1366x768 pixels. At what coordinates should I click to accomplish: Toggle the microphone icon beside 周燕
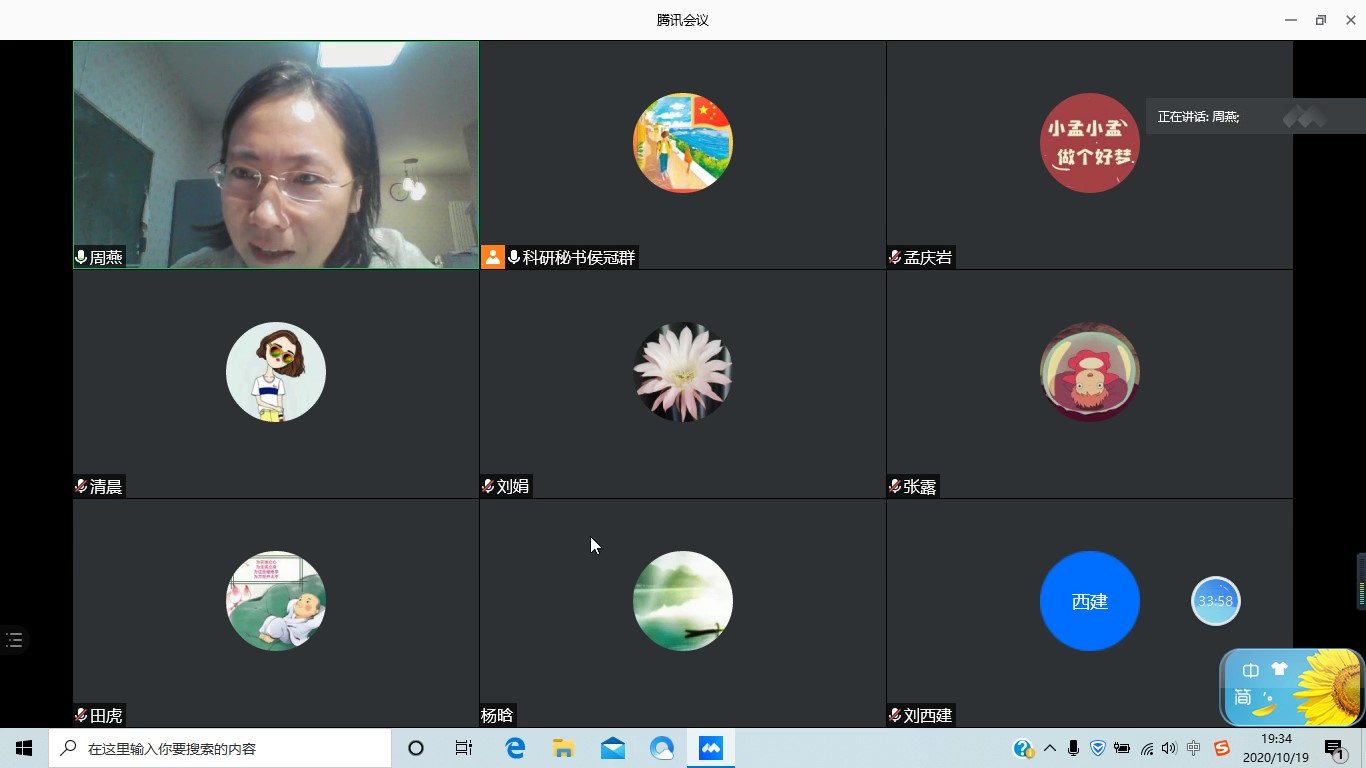tap(81, 257)
